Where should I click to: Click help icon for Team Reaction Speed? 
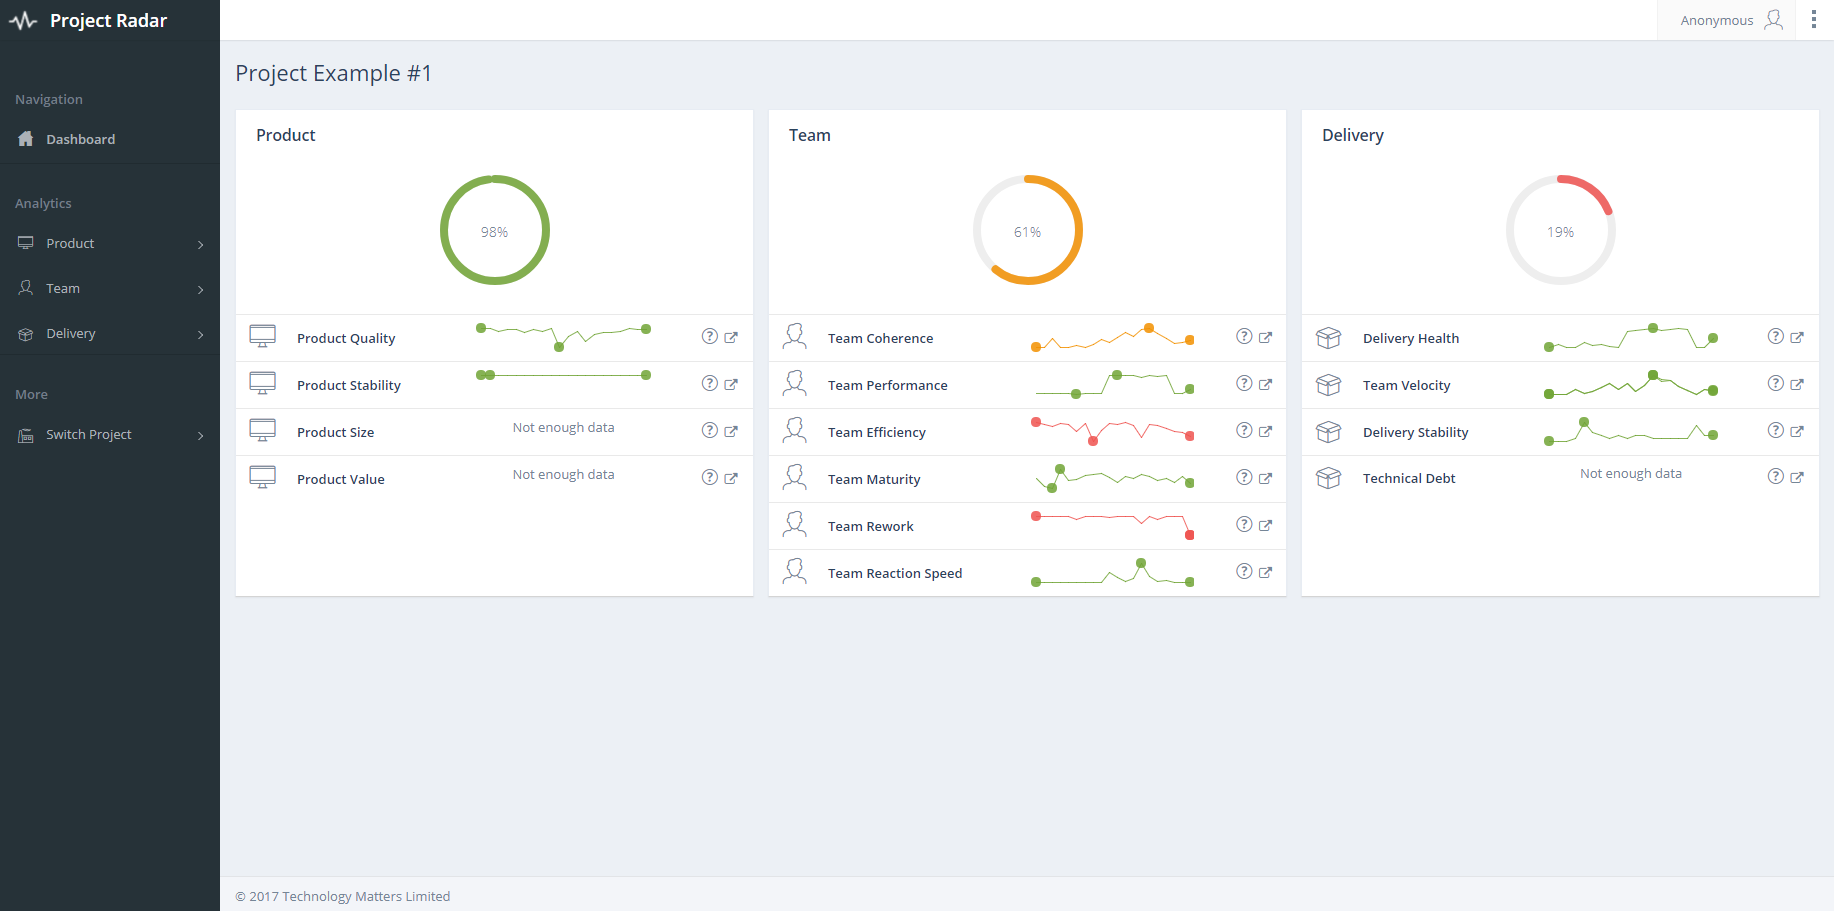pos(1244,572)
